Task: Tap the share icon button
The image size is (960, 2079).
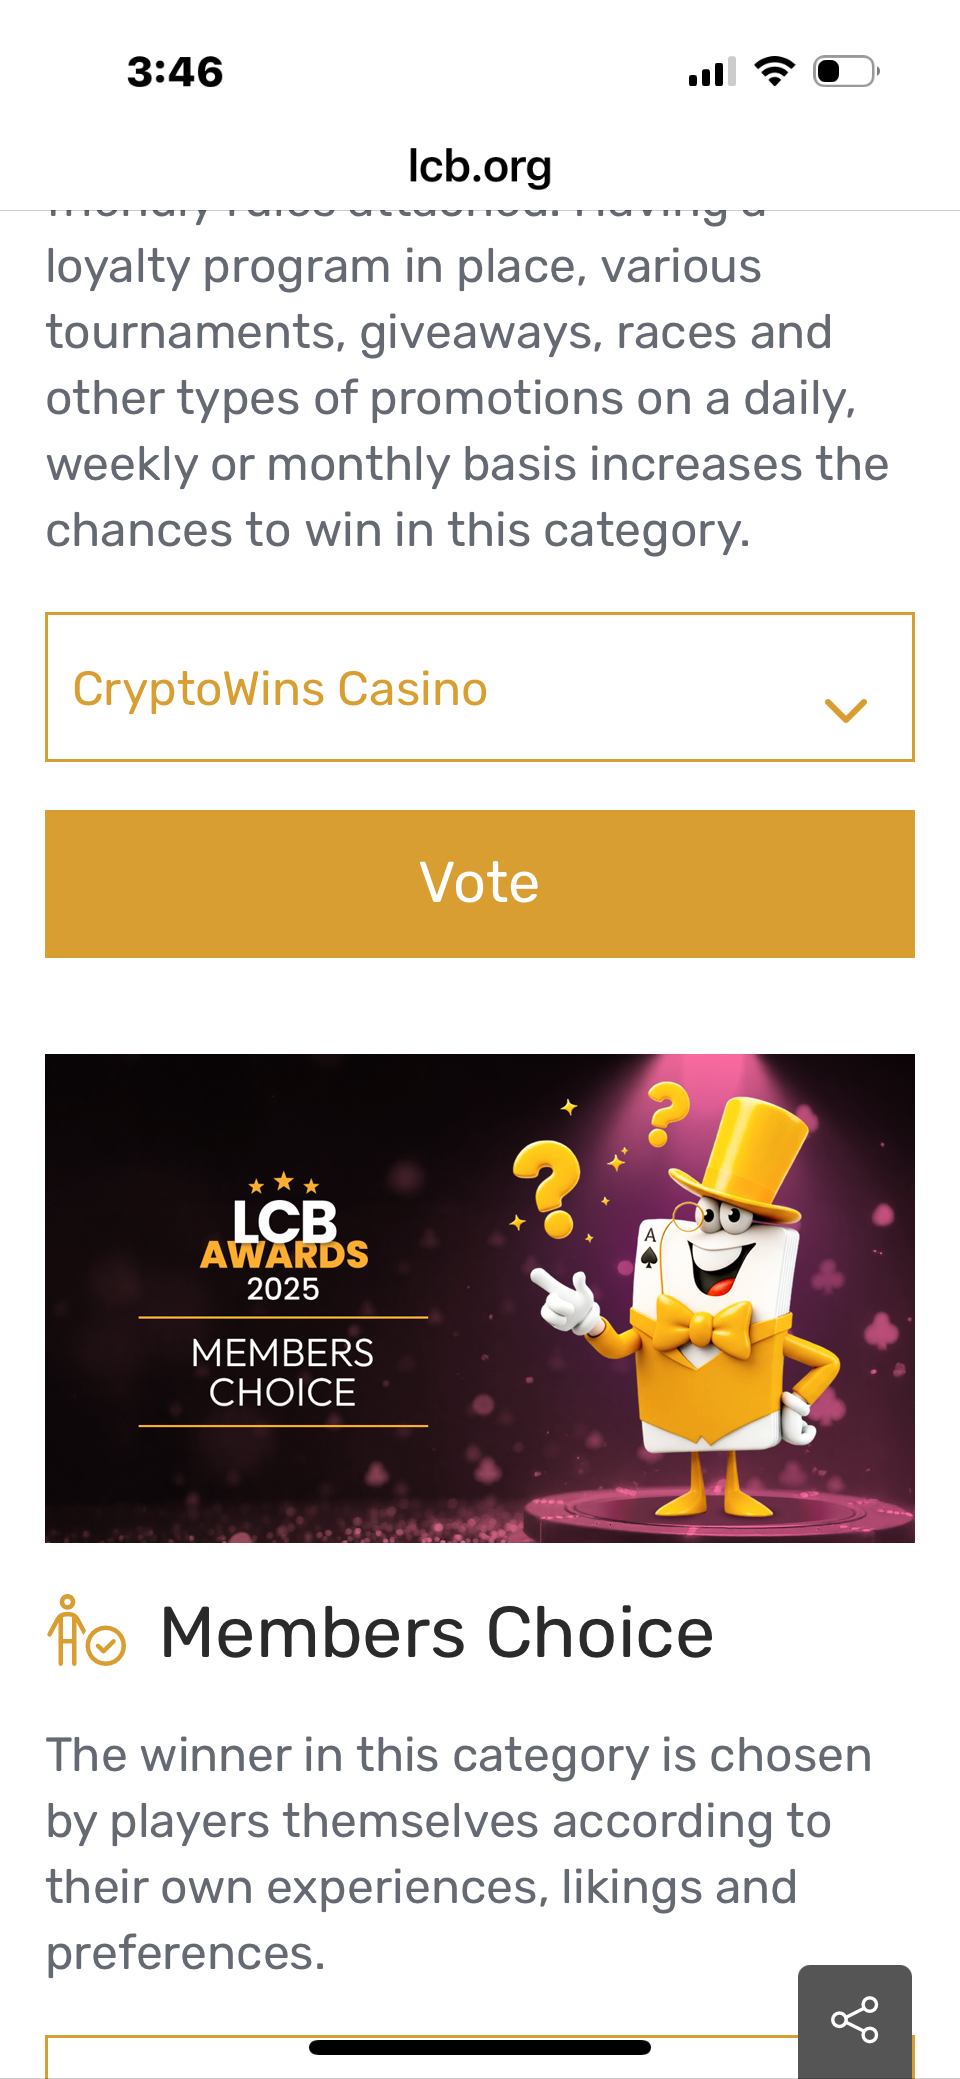Action: (855, 2020)
